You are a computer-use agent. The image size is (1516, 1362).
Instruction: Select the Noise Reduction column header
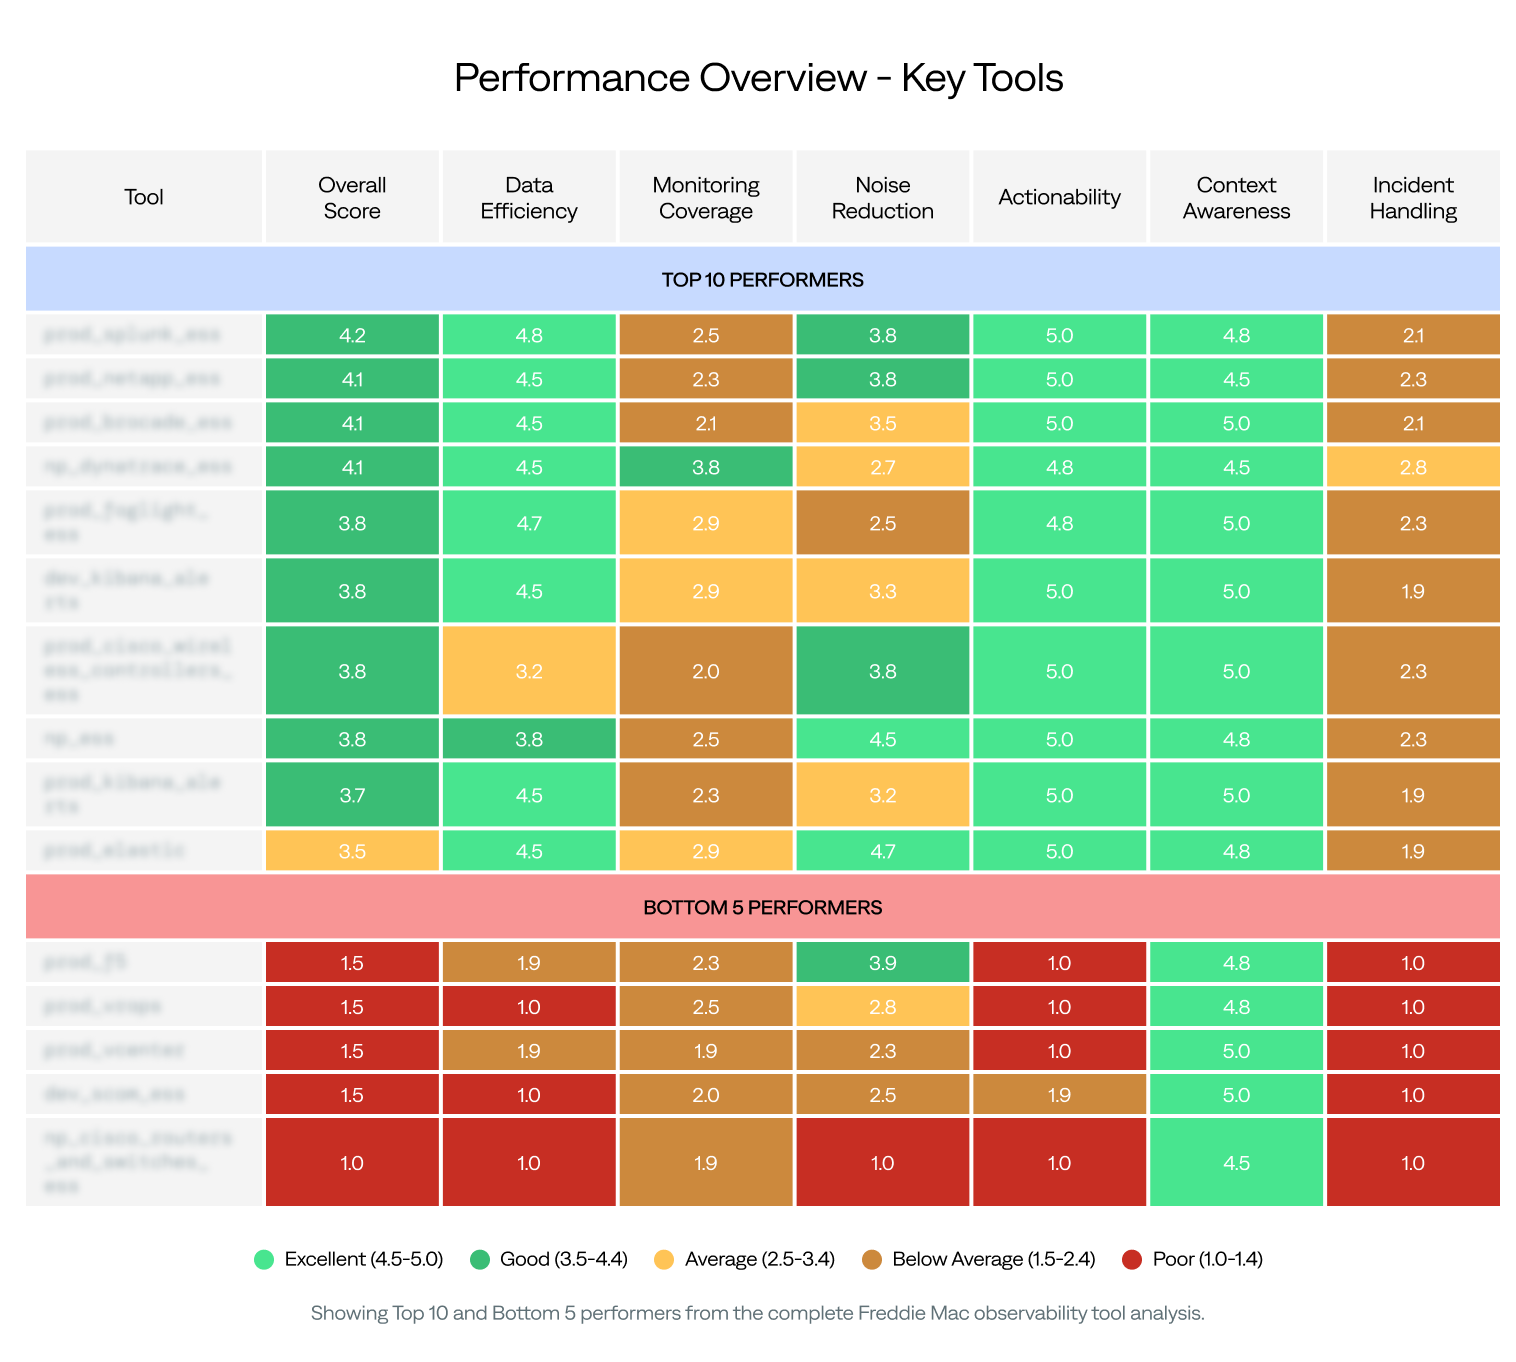tap(882, 197)
